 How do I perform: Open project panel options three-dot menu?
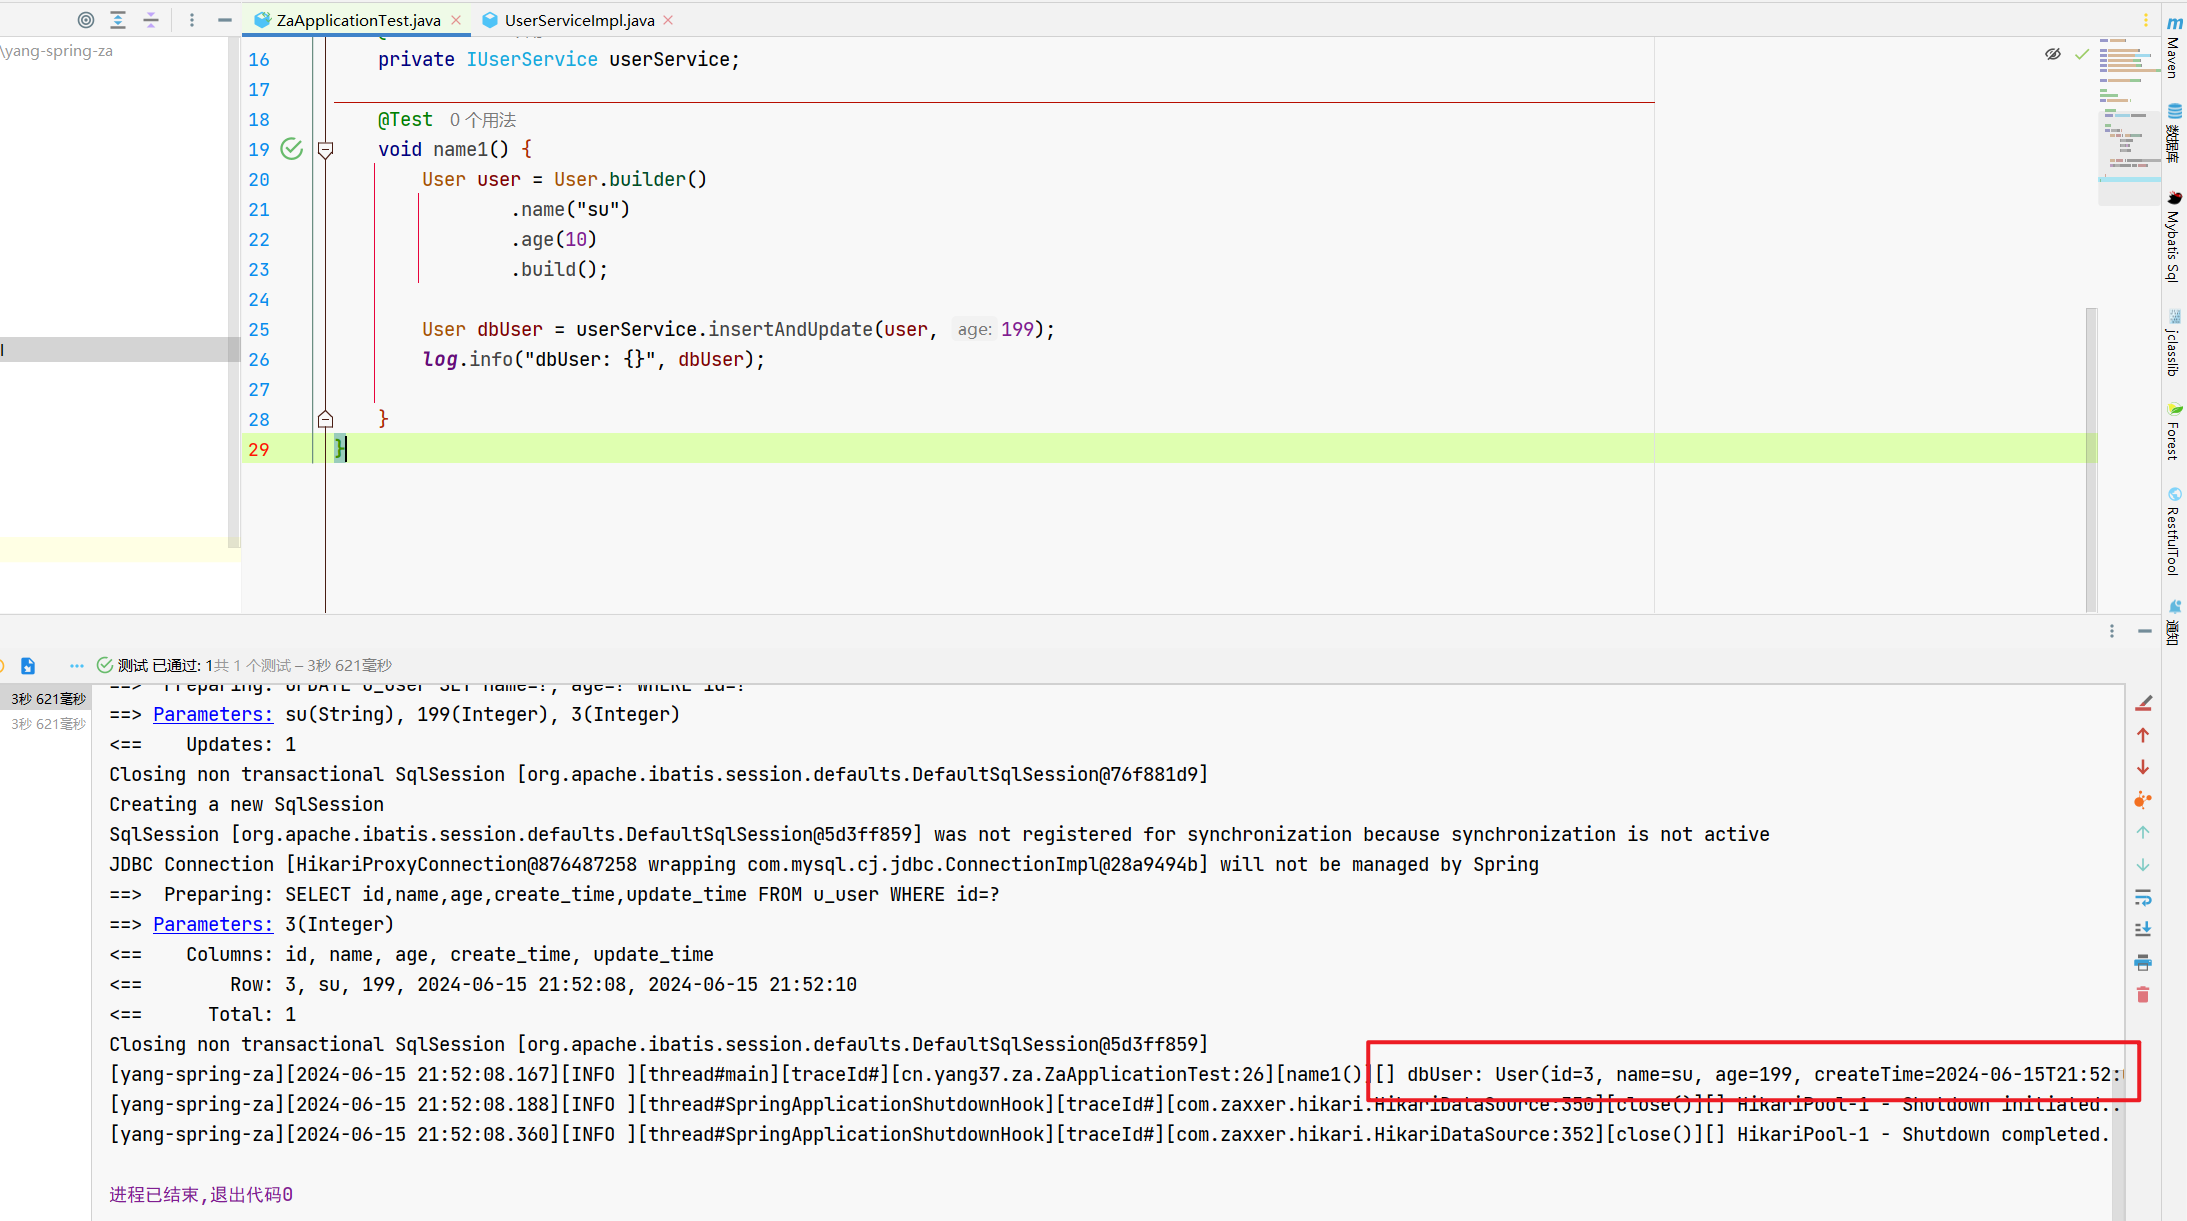coord(192,20)
